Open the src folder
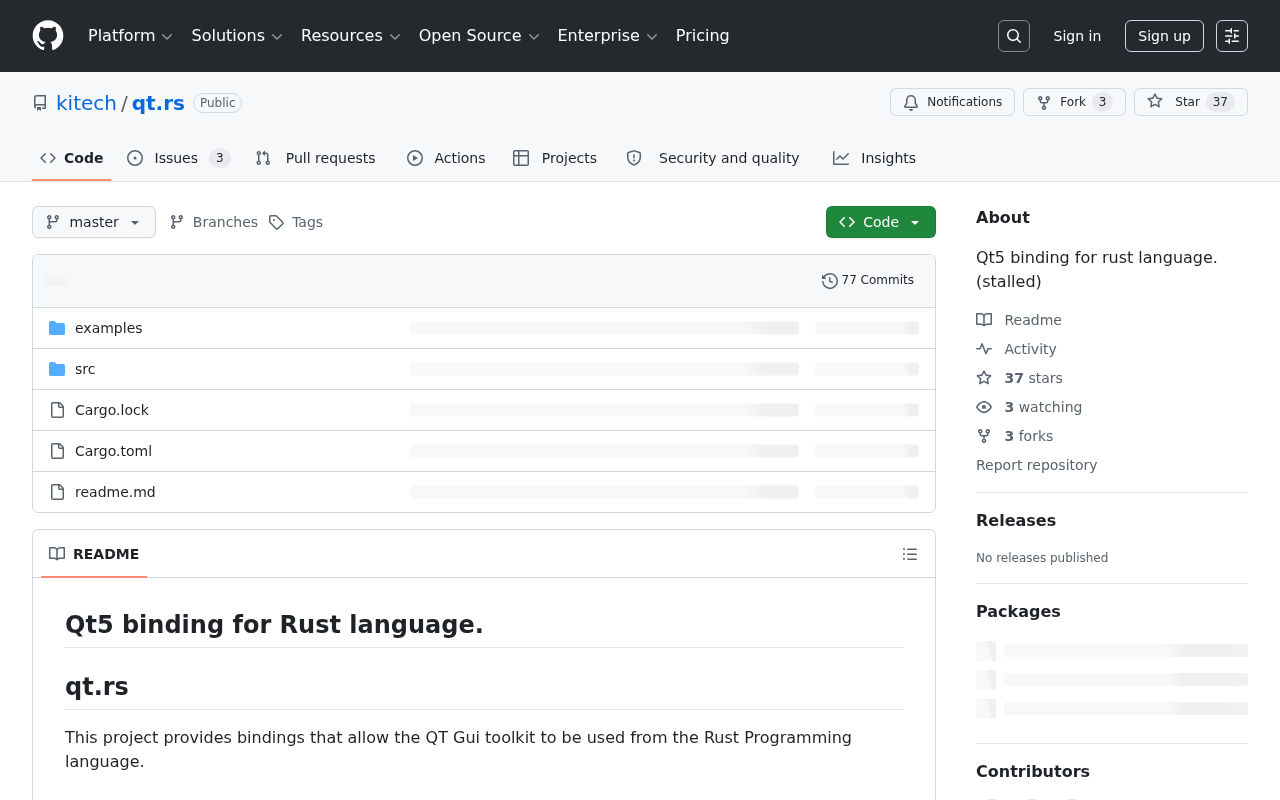The height and width of the screenshot is (800, 1280). [85, 369]
